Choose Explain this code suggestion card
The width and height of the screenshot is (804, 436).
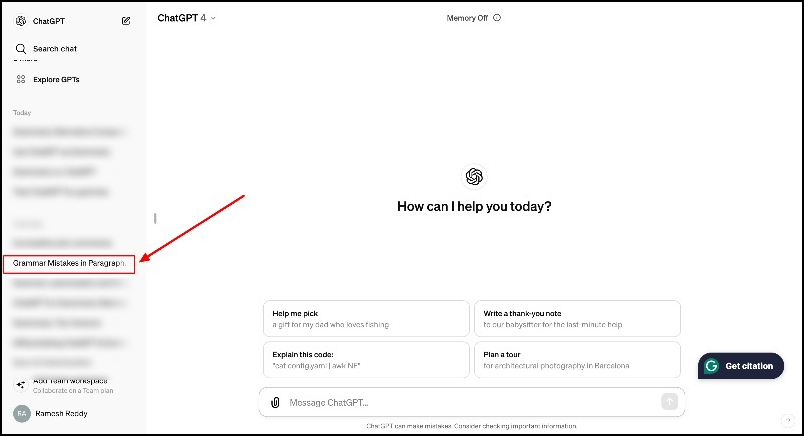point(366,360)
